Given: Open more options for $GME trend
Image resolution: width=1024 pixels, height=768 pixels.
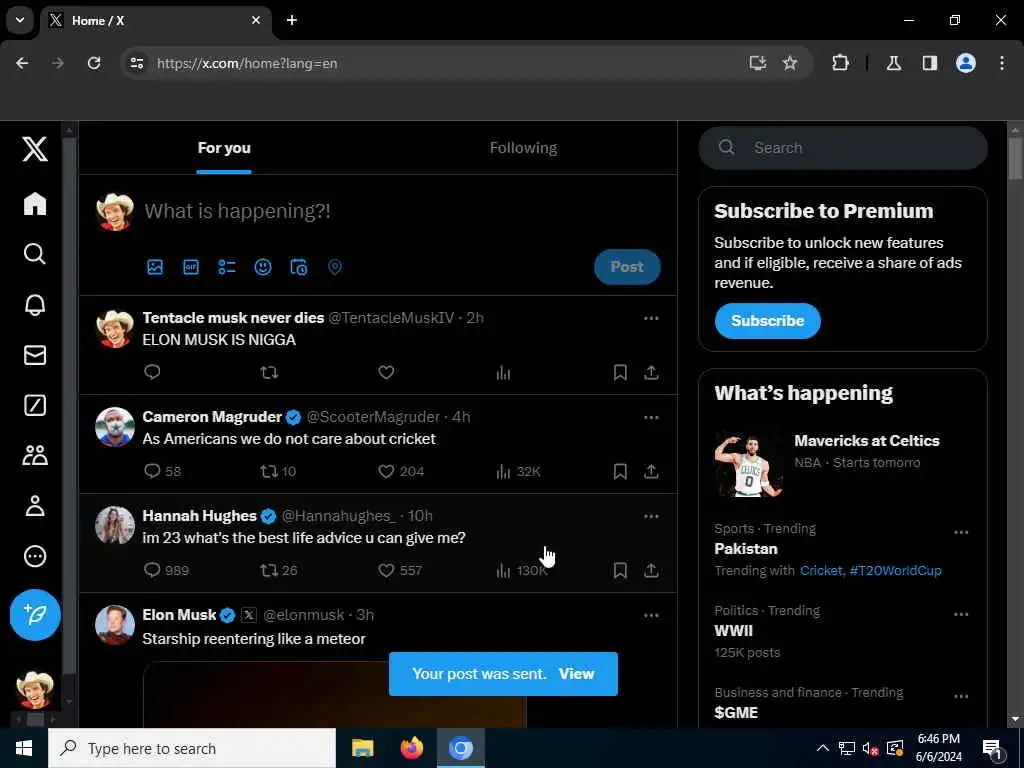Looking at the screenshot, I should [961, 697].
